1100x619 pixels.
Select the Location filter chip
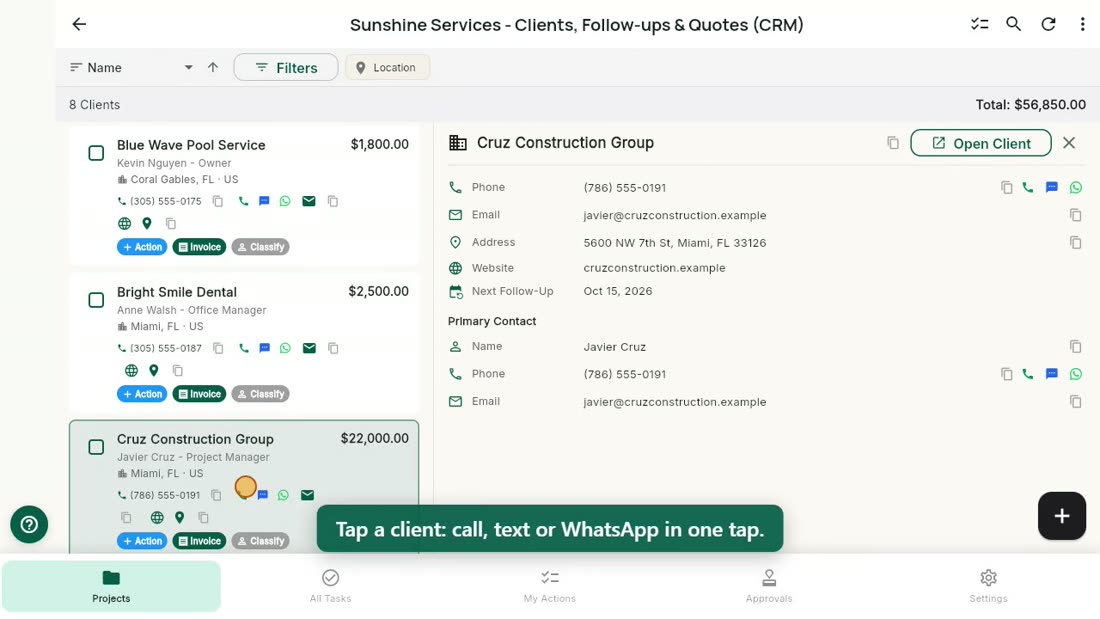pyautogui.click(x=387, y=67)
